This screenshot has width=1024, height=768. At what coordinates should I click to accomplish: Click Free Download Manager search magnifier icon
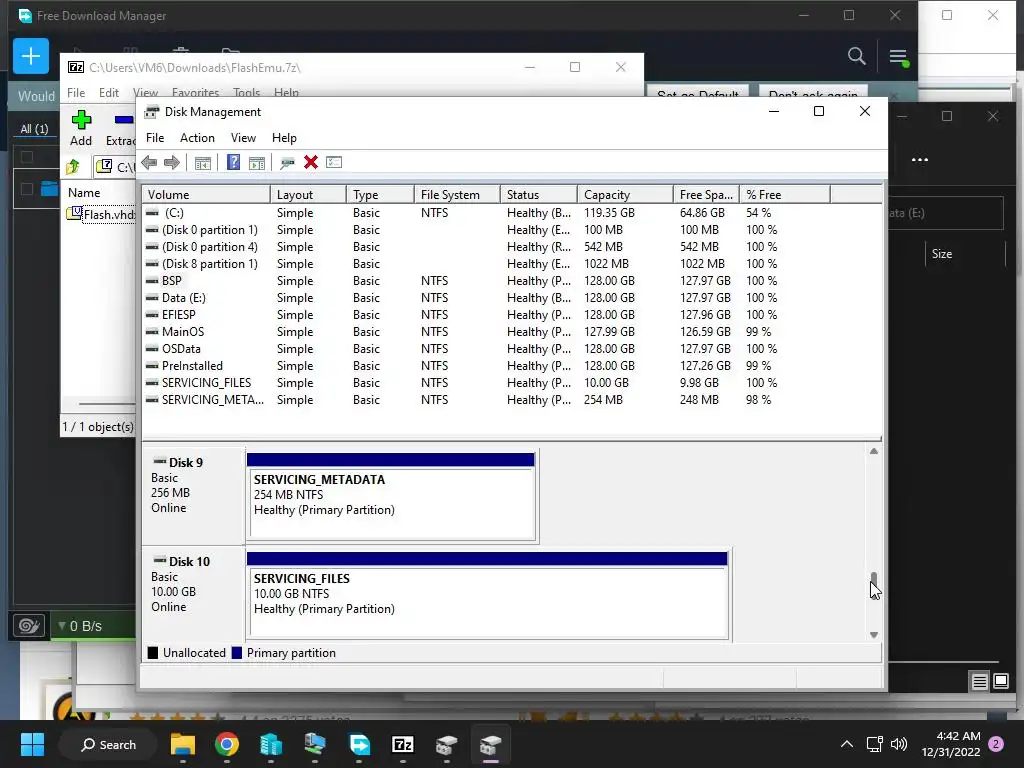coord(857,56)
